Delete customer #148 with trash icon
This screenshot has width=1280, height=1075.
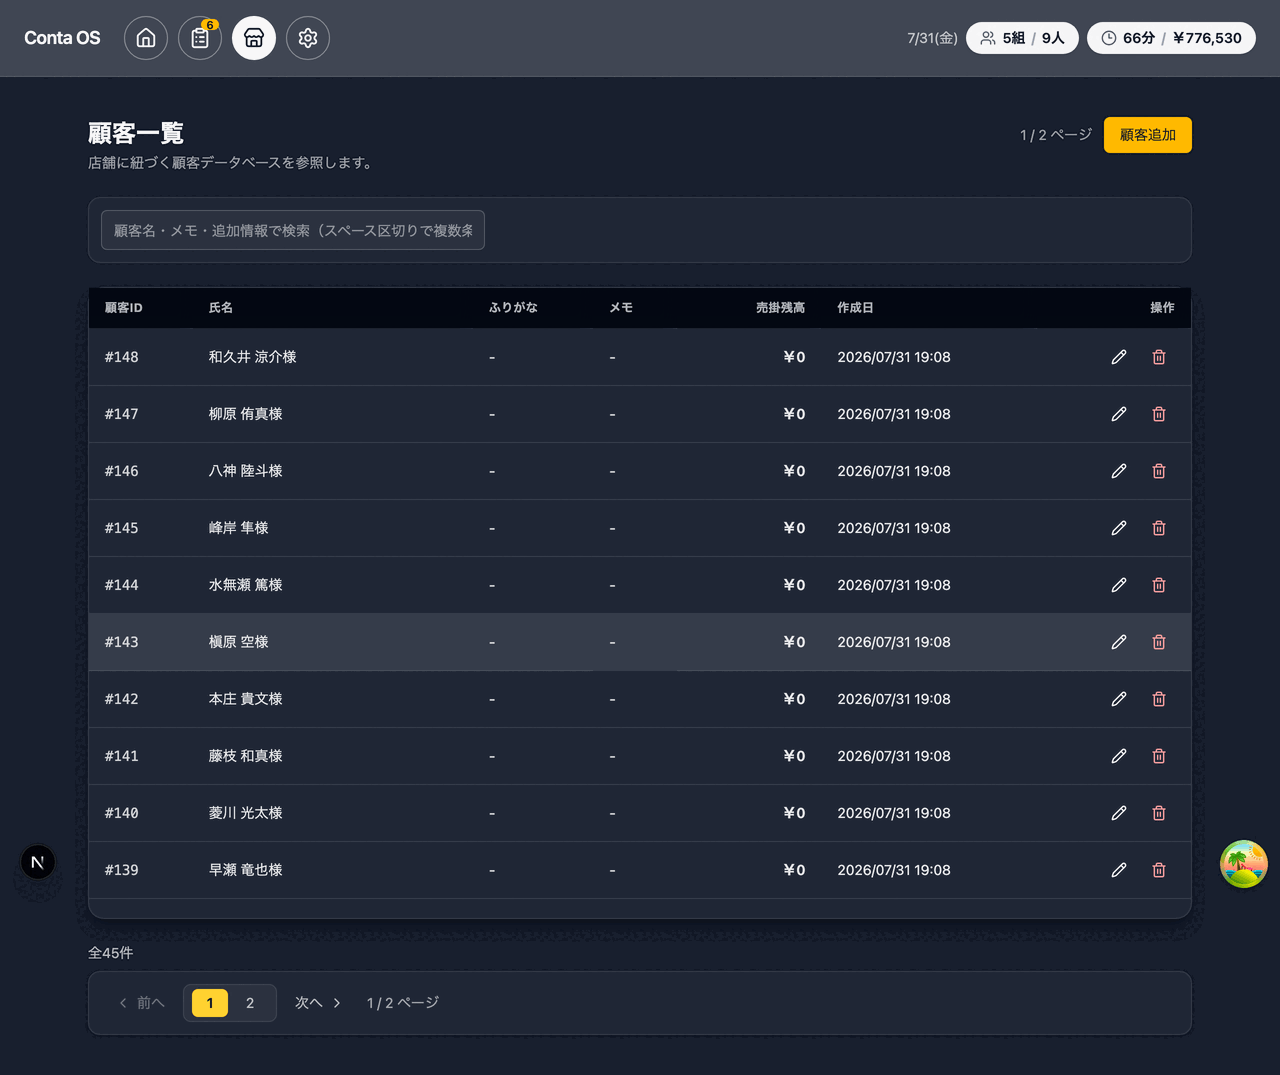[1159, 357]
